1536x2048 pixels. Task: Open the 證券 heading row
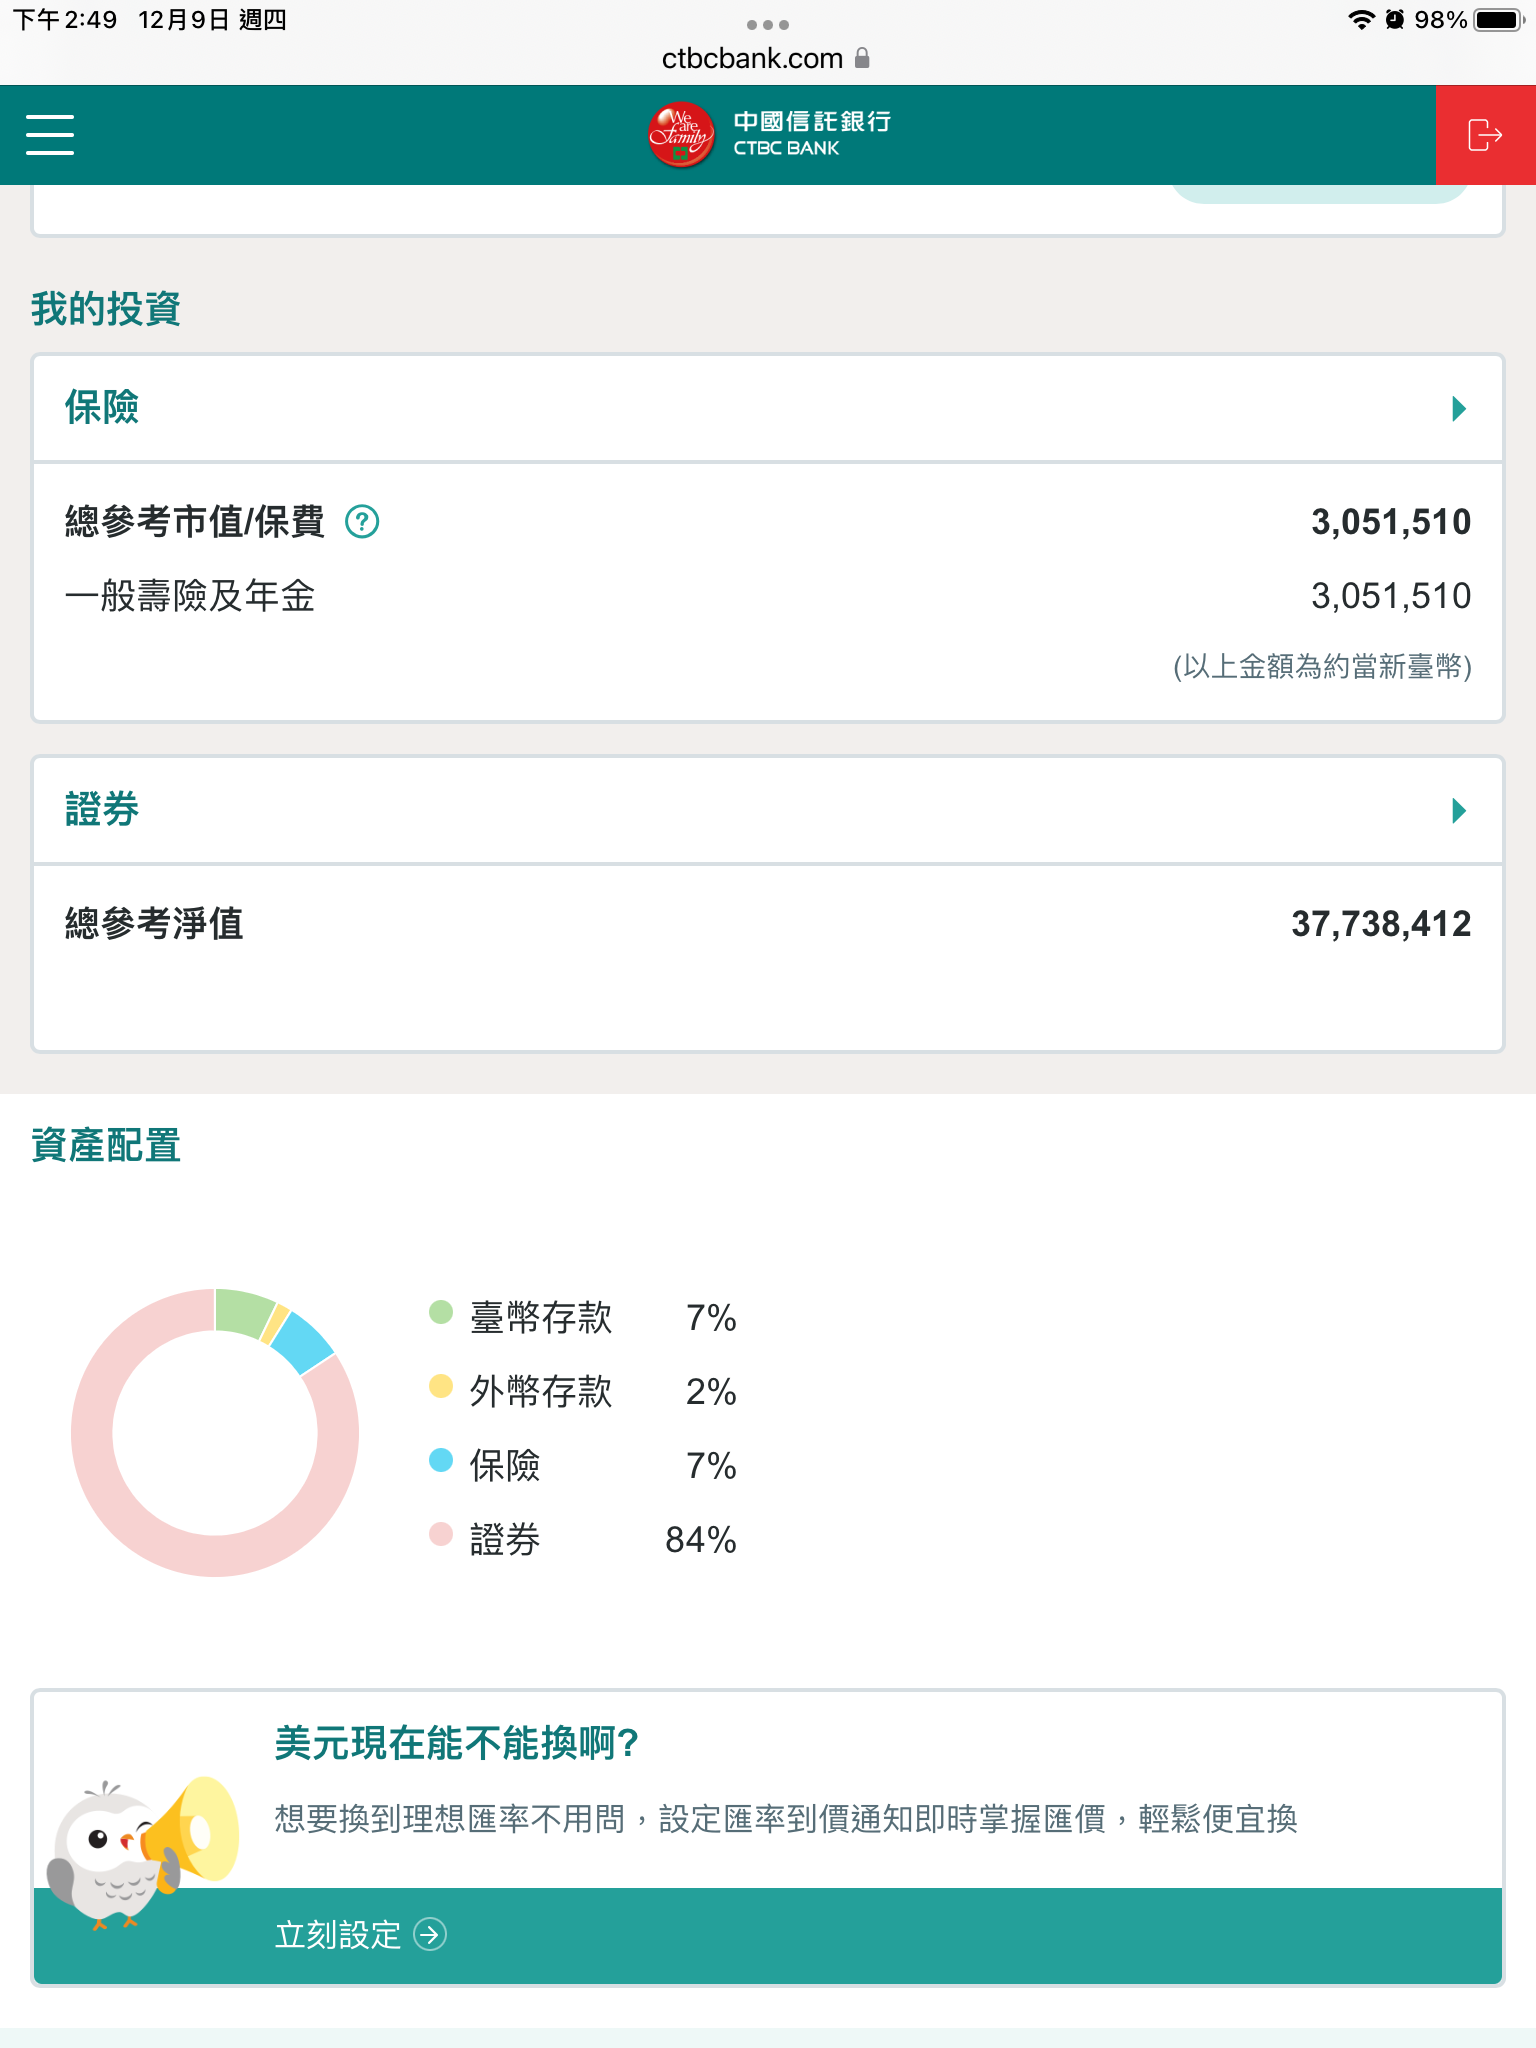click(x=102, y=809)
